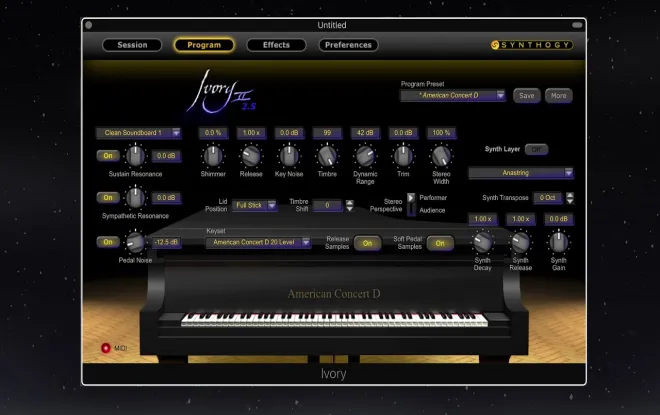
Task: Open the Anastring synth layer dropdown
Action: (x=521, y=173)
